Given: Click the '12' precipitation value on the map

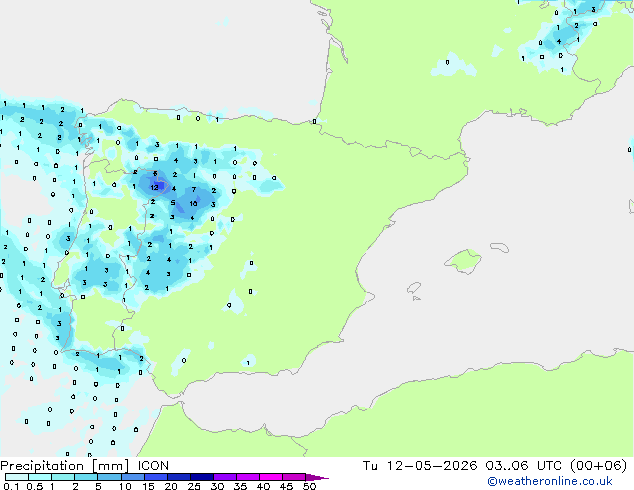Looking at the screenshot, I should 154,188.
